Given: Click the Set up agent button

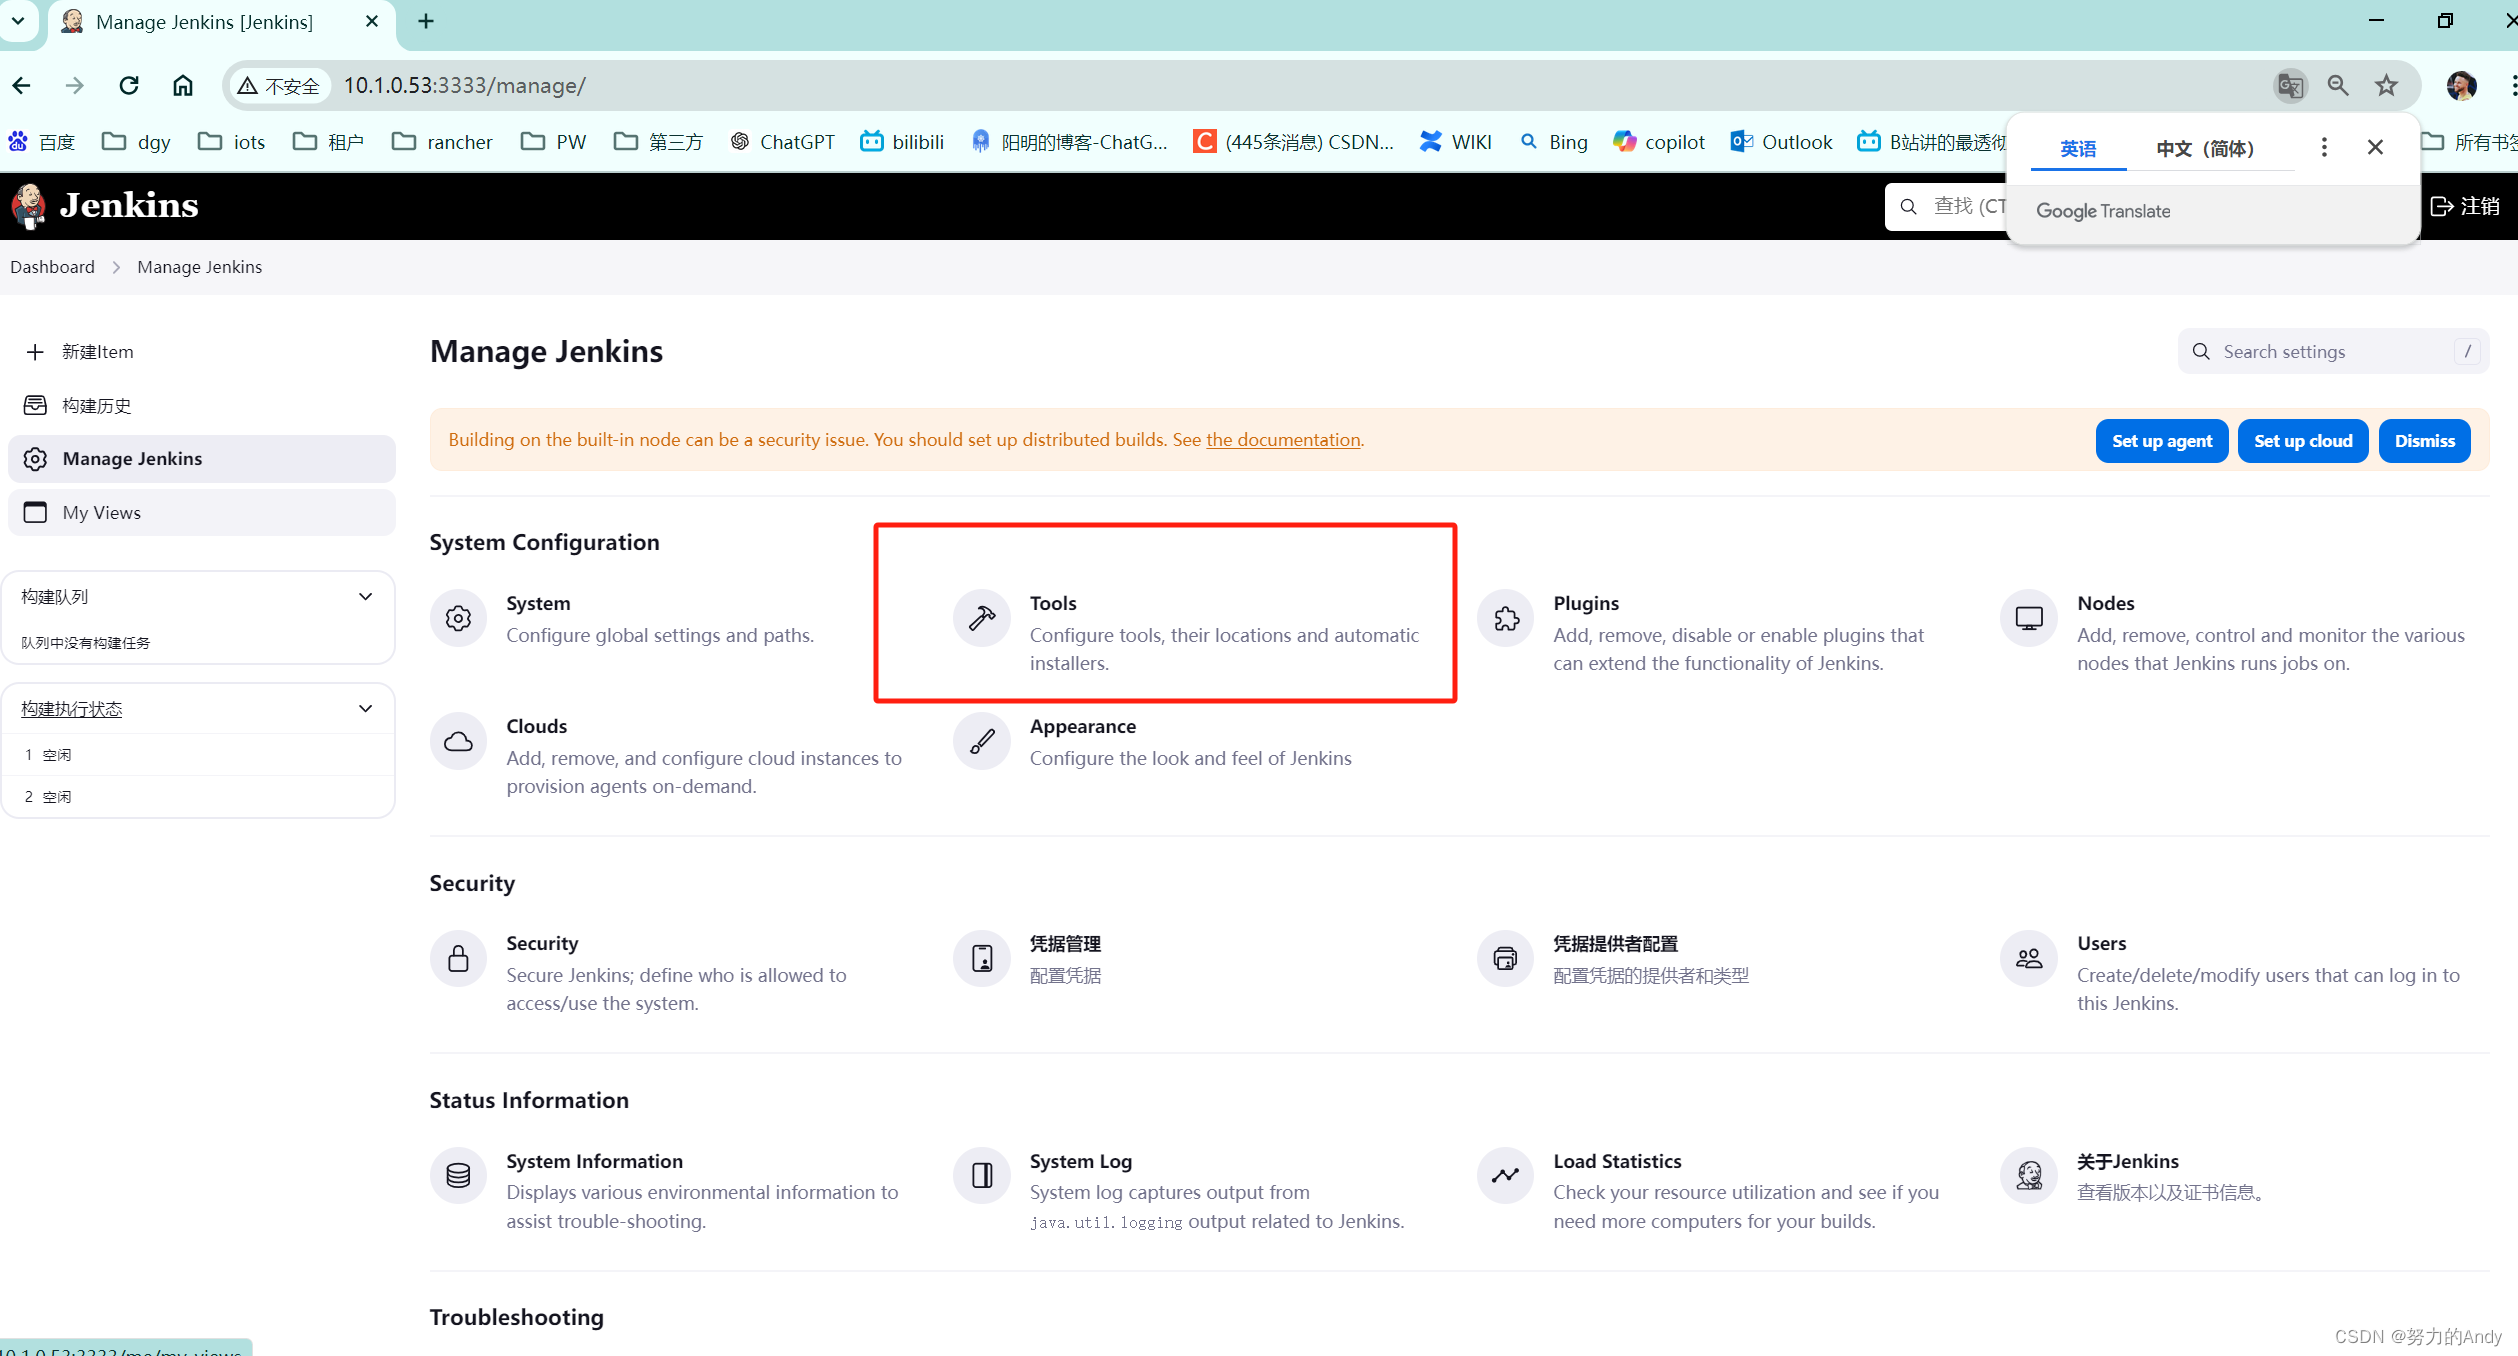Looking at the screenshot, I should (2162, 441).
